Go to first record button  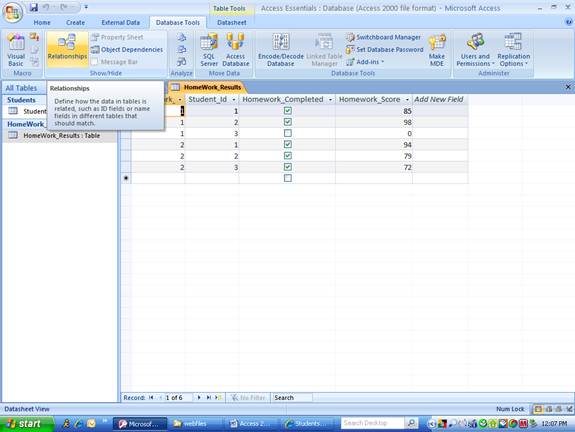151,398
